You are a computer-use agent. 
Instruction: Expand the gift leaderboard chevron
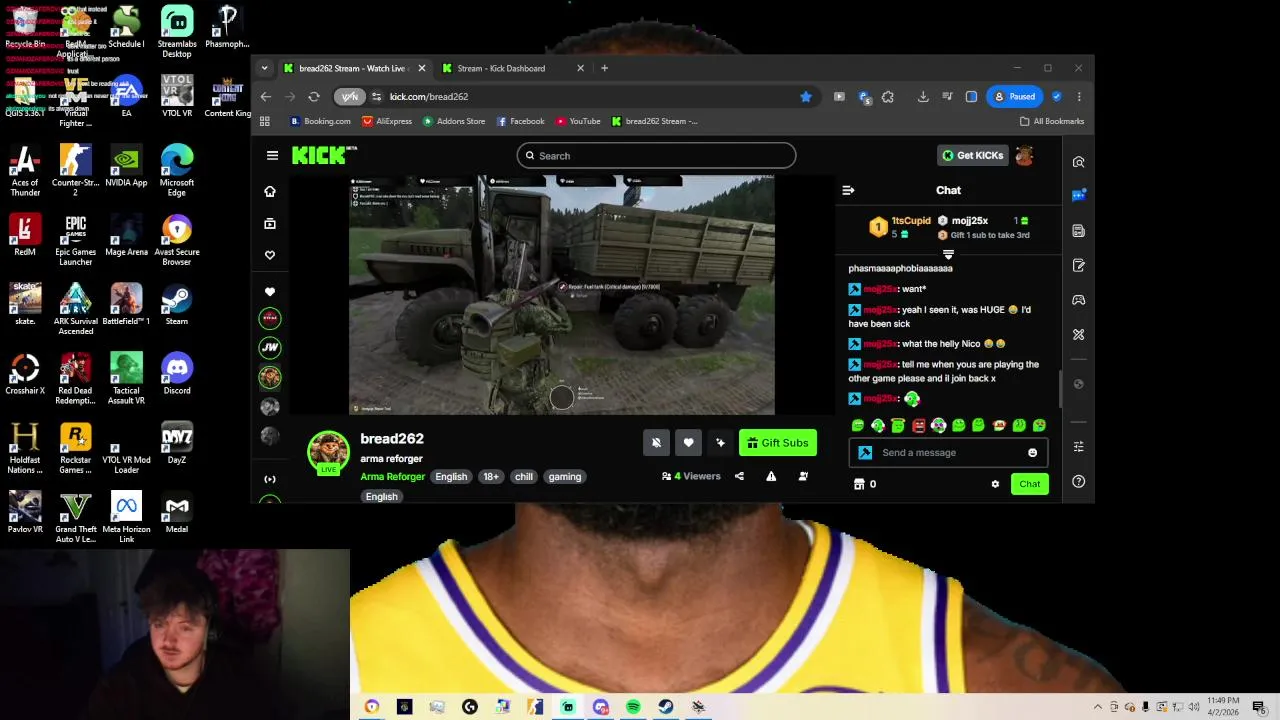pyautogui.click(x=948, y=254)
